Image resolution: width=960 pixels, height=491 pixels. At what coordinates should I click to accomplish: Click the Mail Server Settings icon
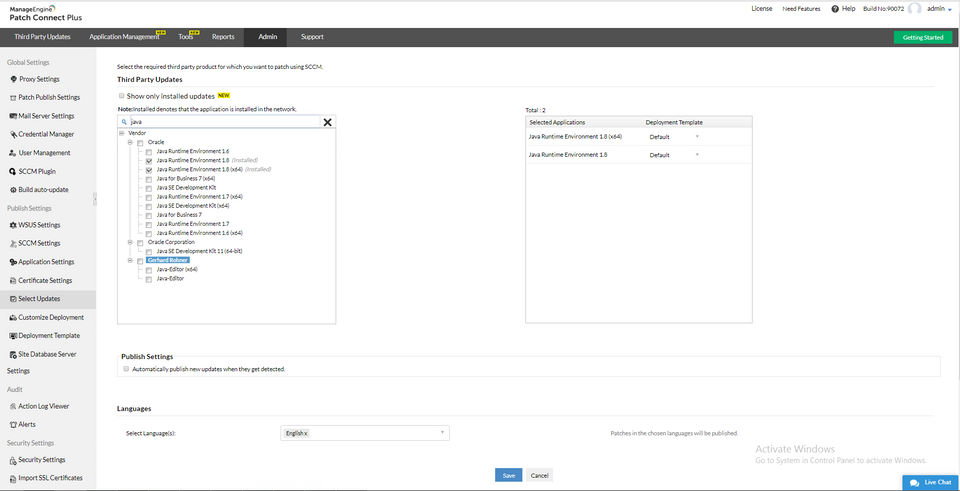click(13, 116)
